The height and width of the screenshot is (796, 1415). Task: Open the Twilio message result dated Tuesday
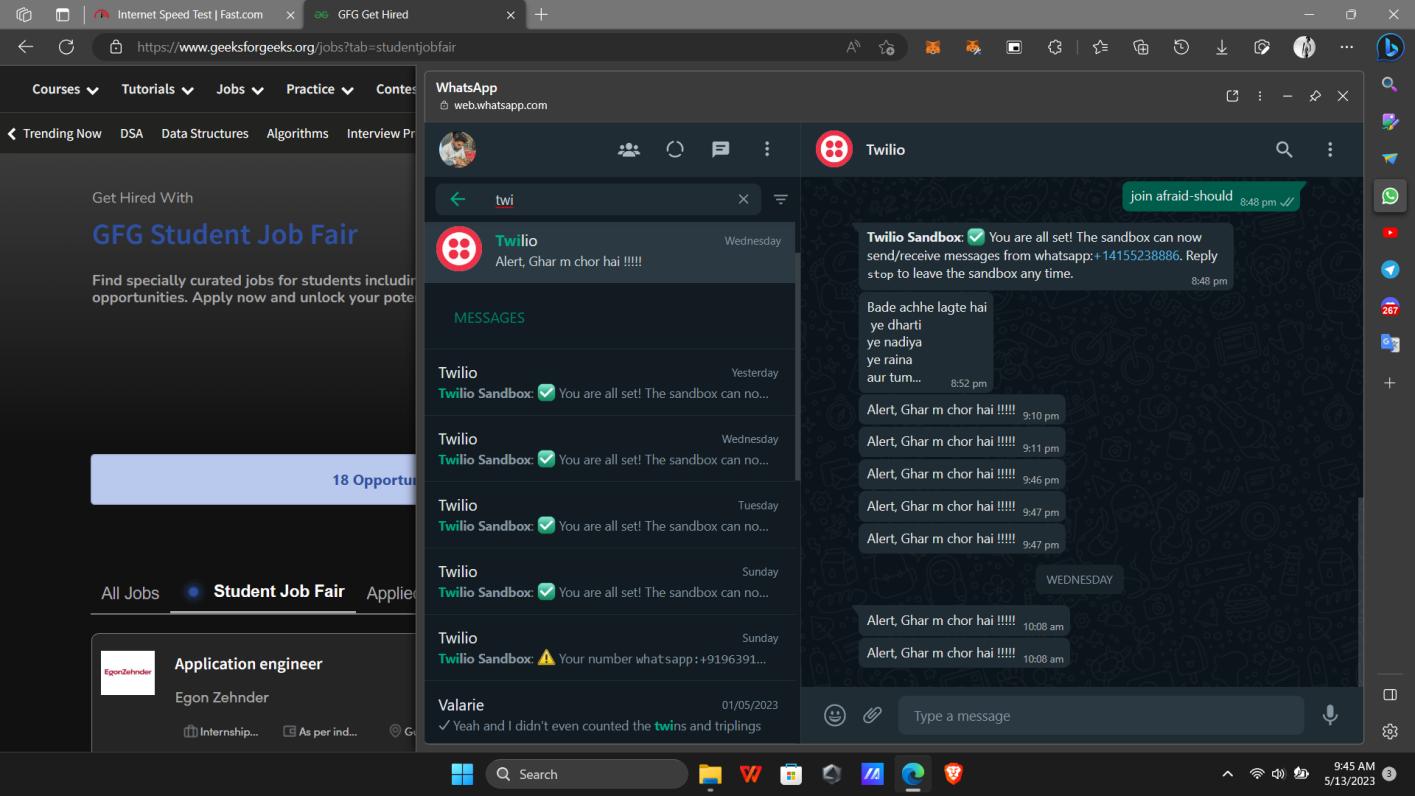pos(609,515)
